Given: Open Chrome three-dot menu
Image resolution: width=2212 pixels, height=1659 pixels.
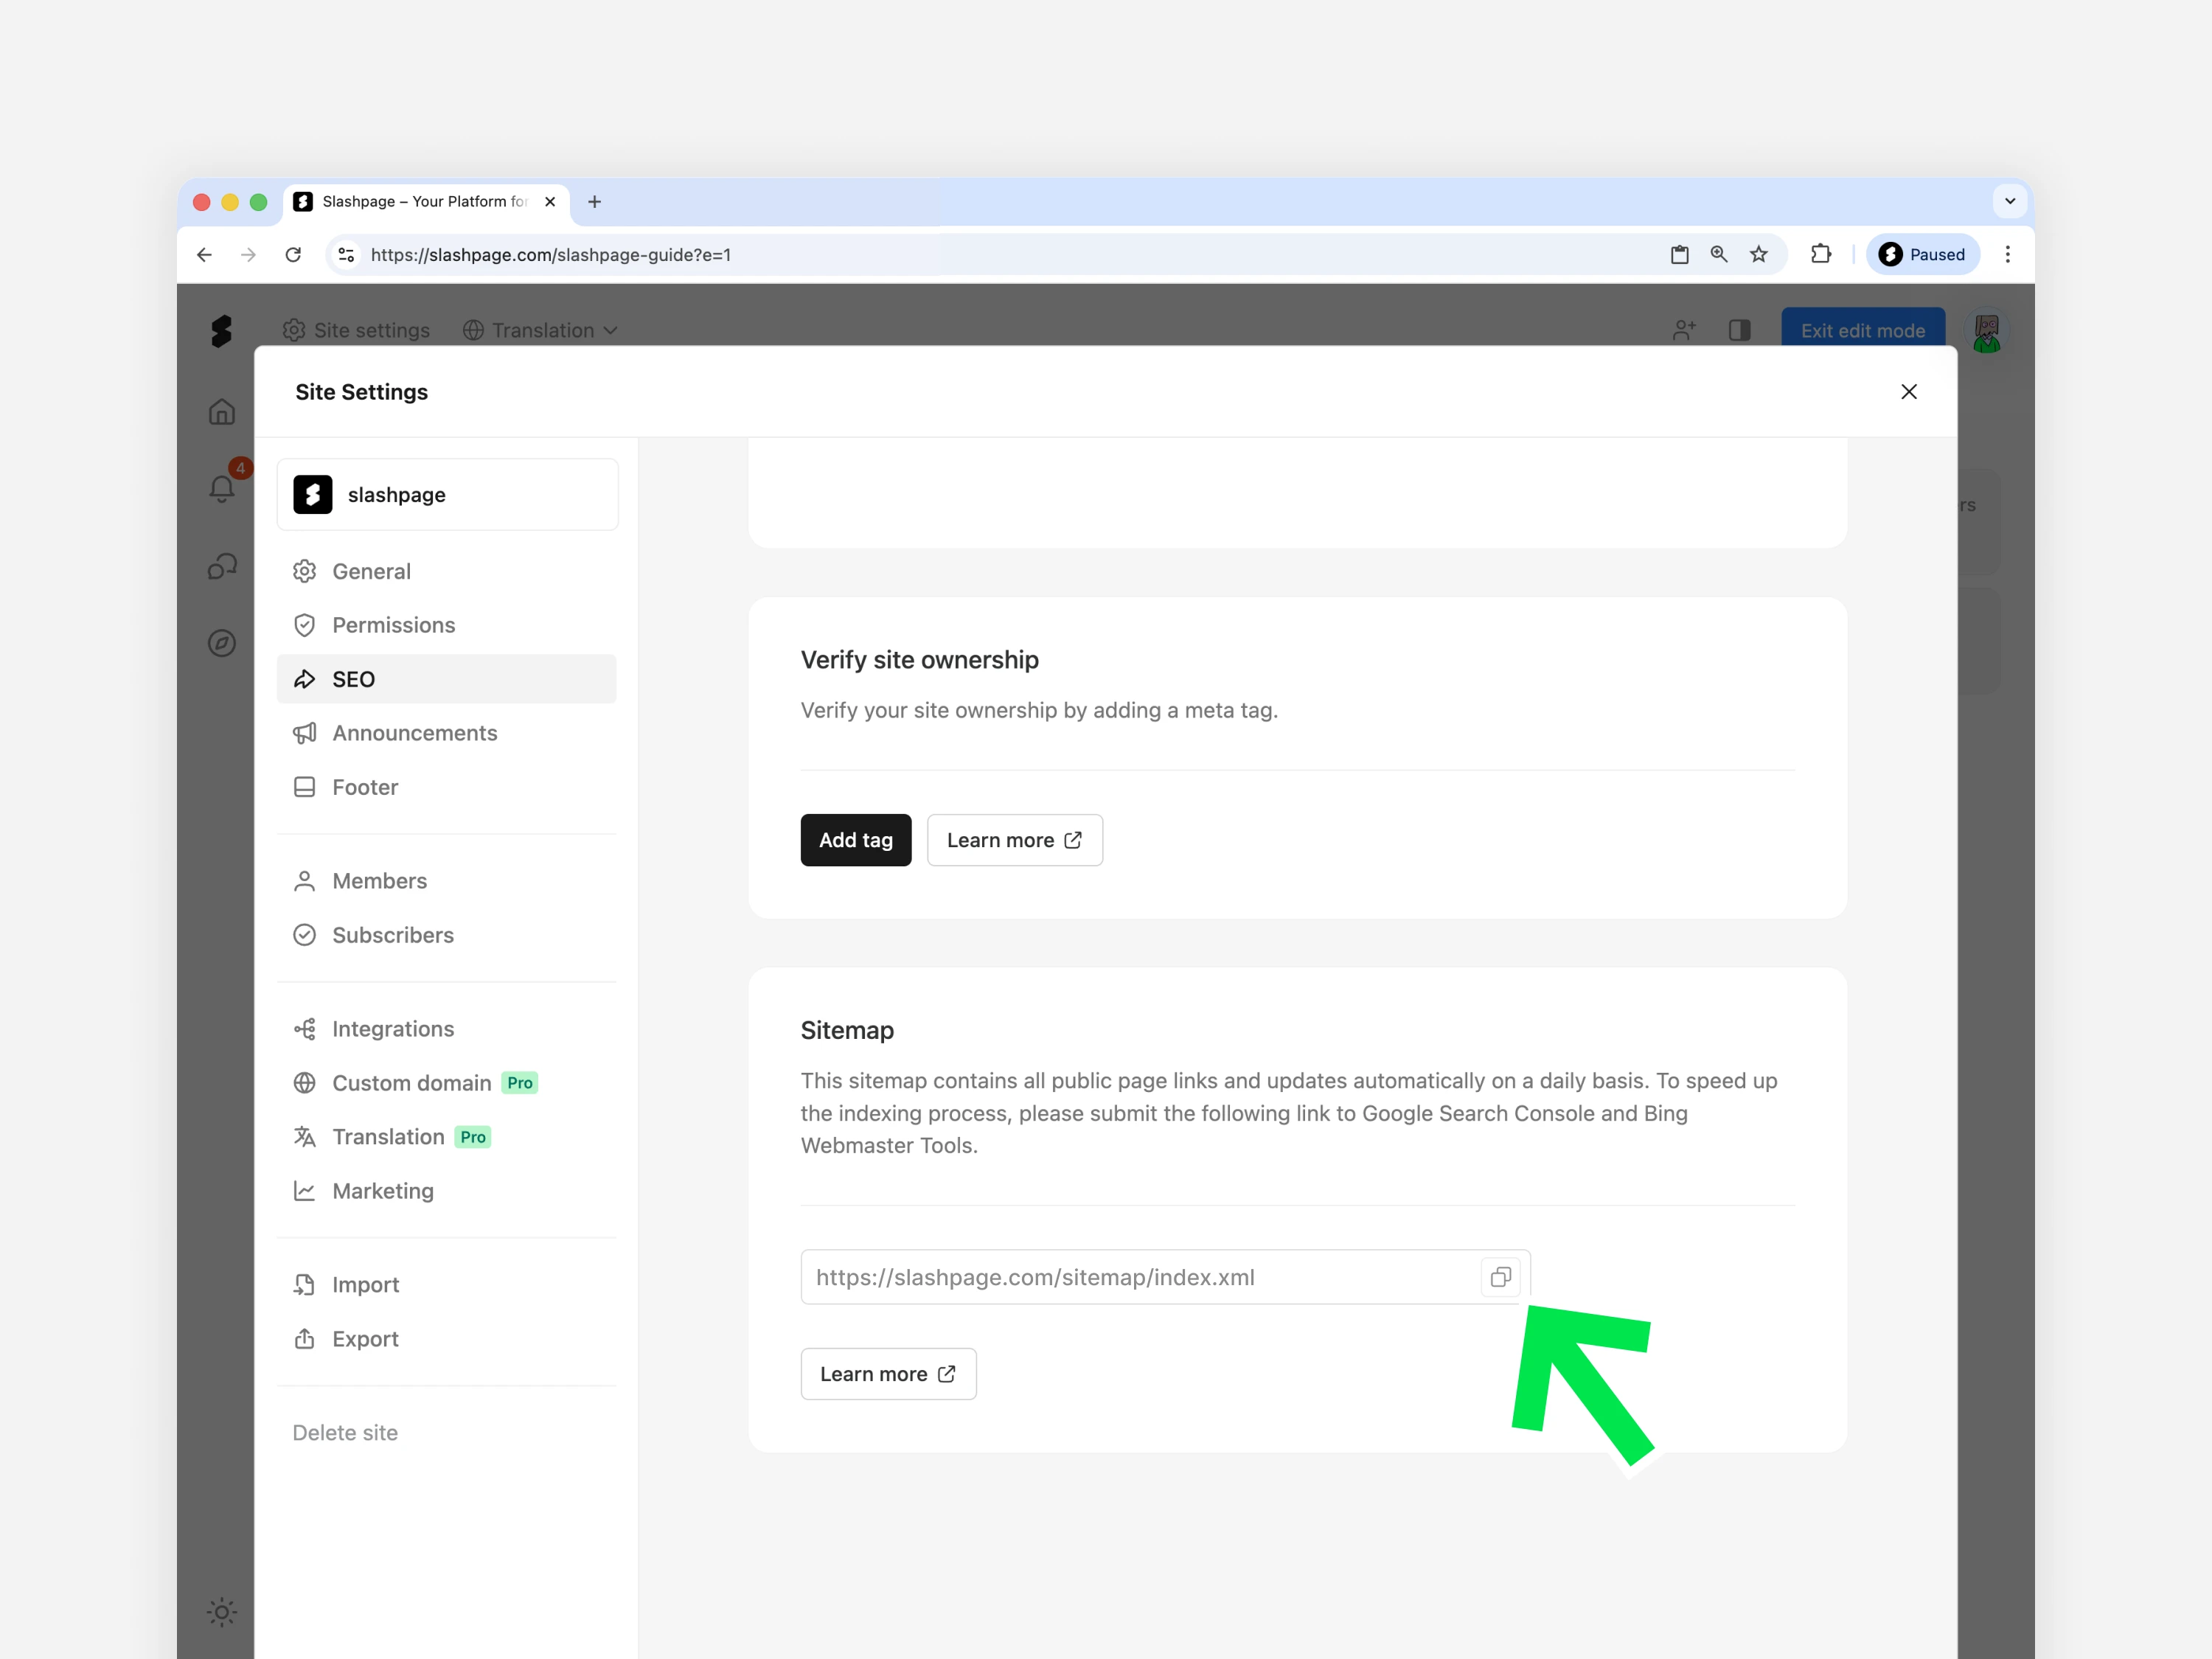Looking at the screenshot, I should click(x=2007, y=255).
